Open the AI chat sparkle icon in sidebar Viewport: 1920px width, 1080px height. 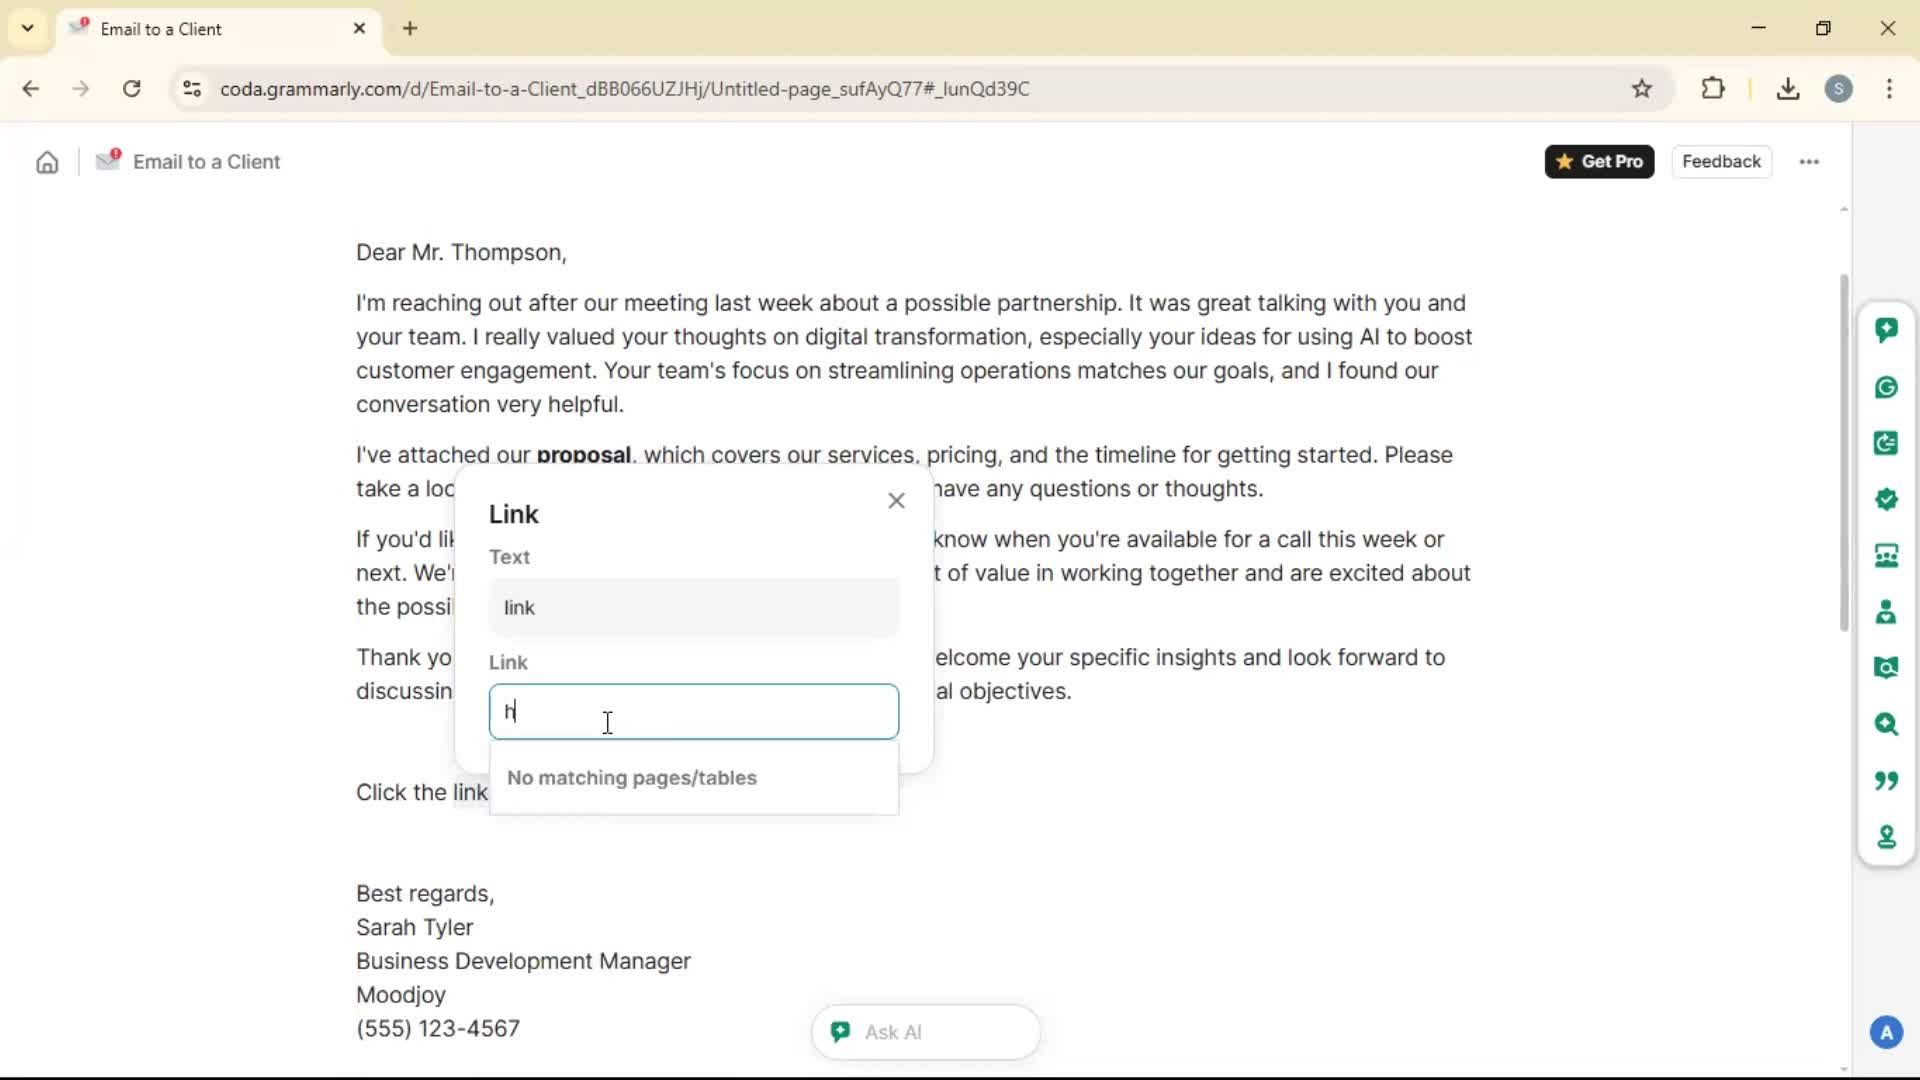(1886, 330)
